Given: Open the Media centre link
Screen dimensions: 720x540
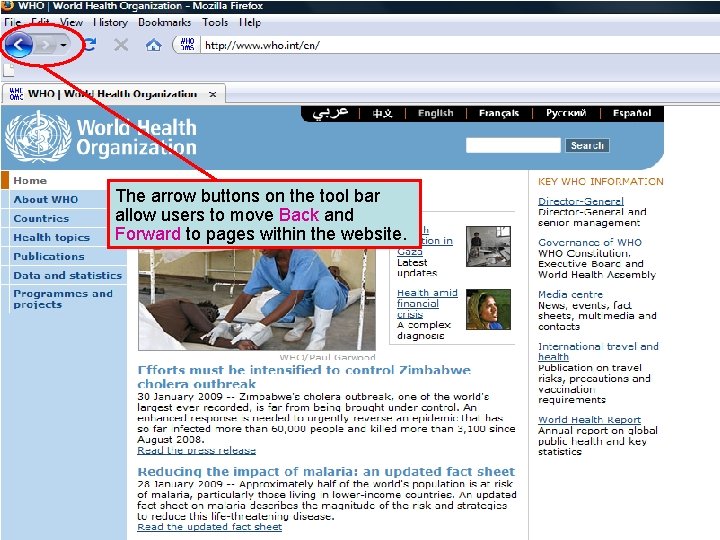Looking at the screenshot, I should coord(570,294).
